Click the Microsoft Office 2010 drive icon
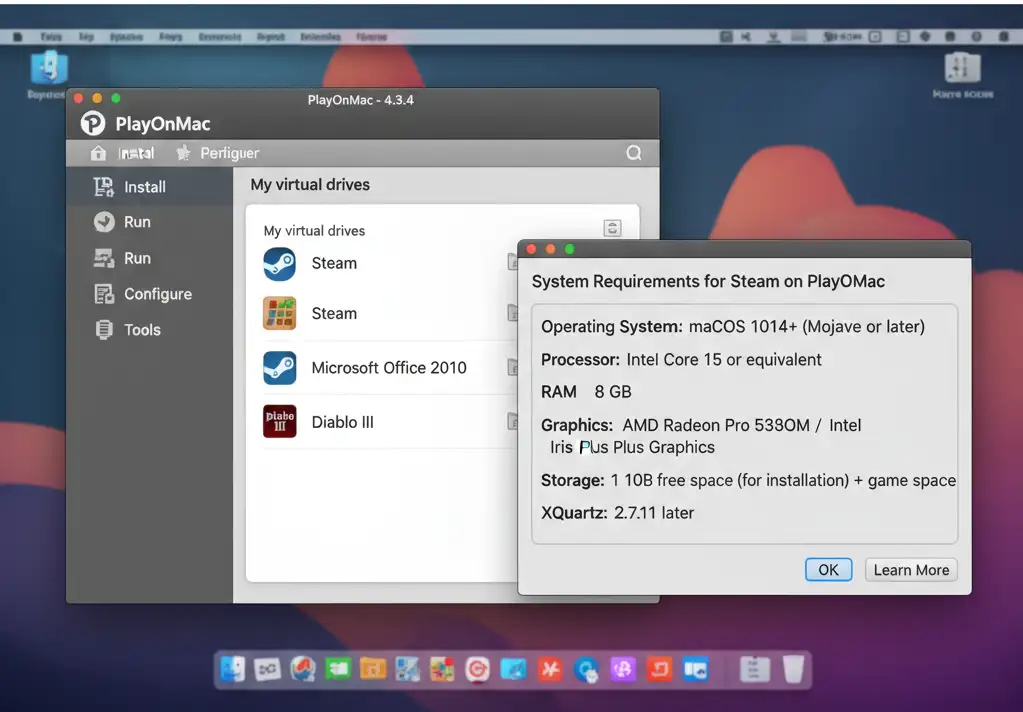Screen dimensions: 1023x712 click(x=279, y=368)
